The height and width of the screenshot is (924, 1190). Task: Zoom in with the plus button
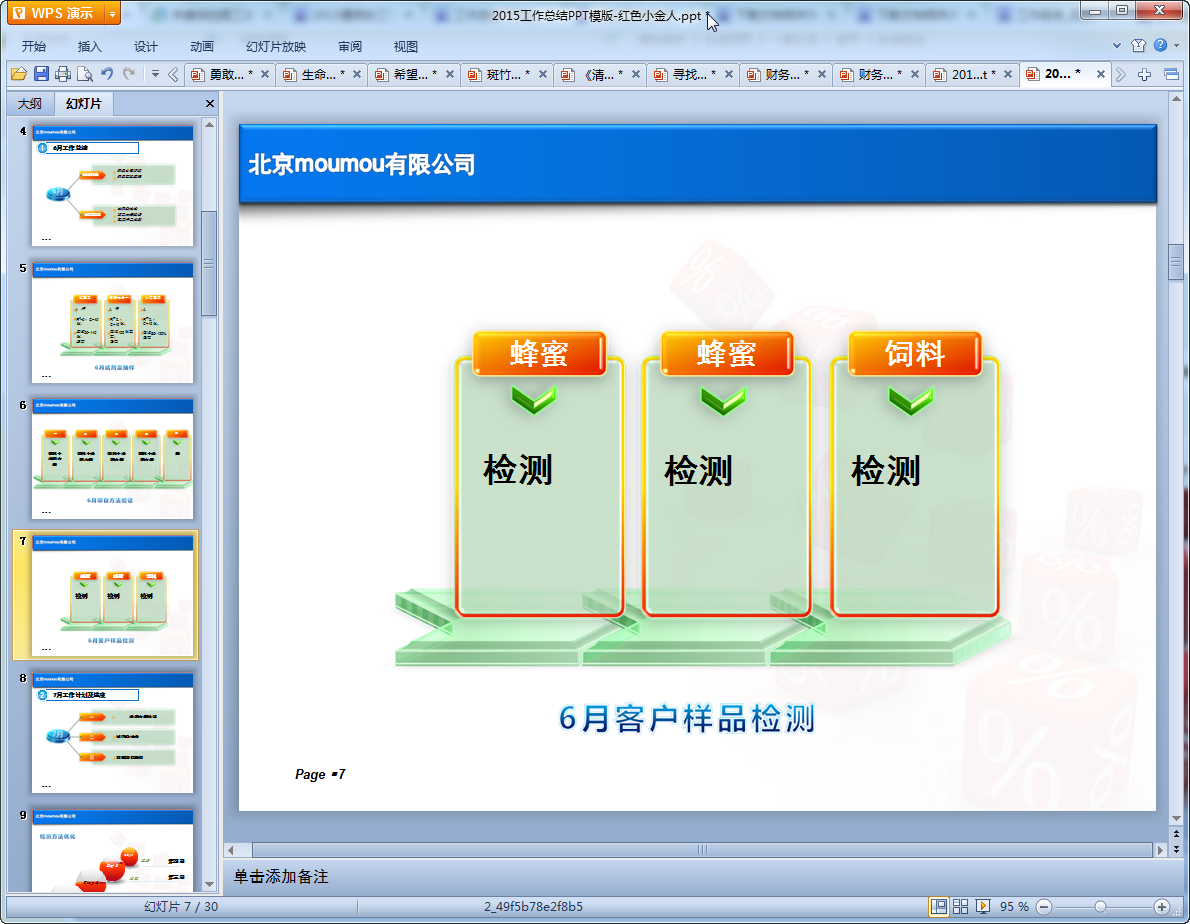pyautogui.click(x=1161, y=907)
